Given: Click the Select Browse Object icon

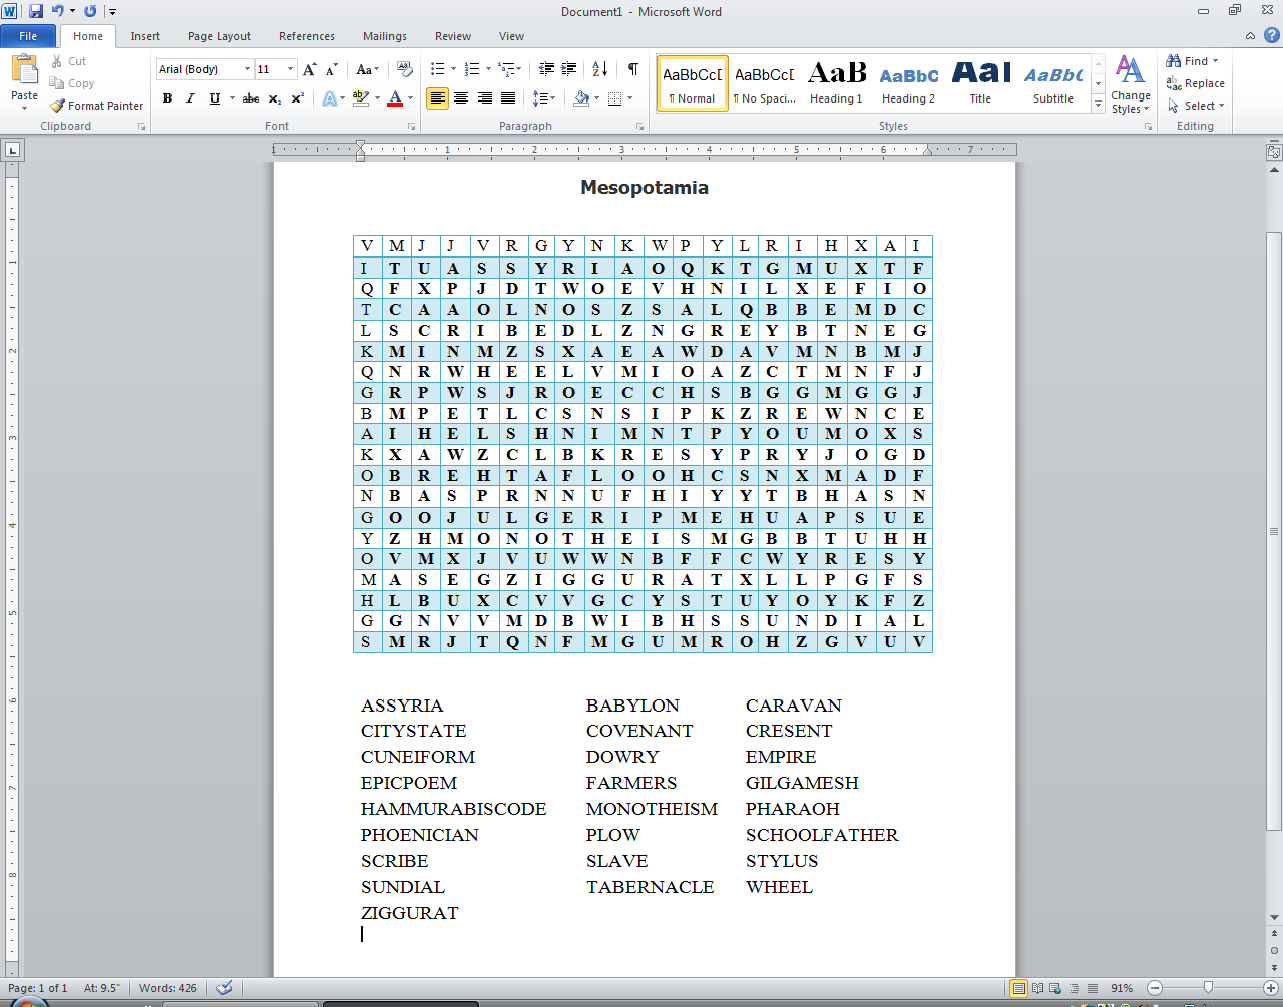Looking at the screenshot, I should point(1274,950).
